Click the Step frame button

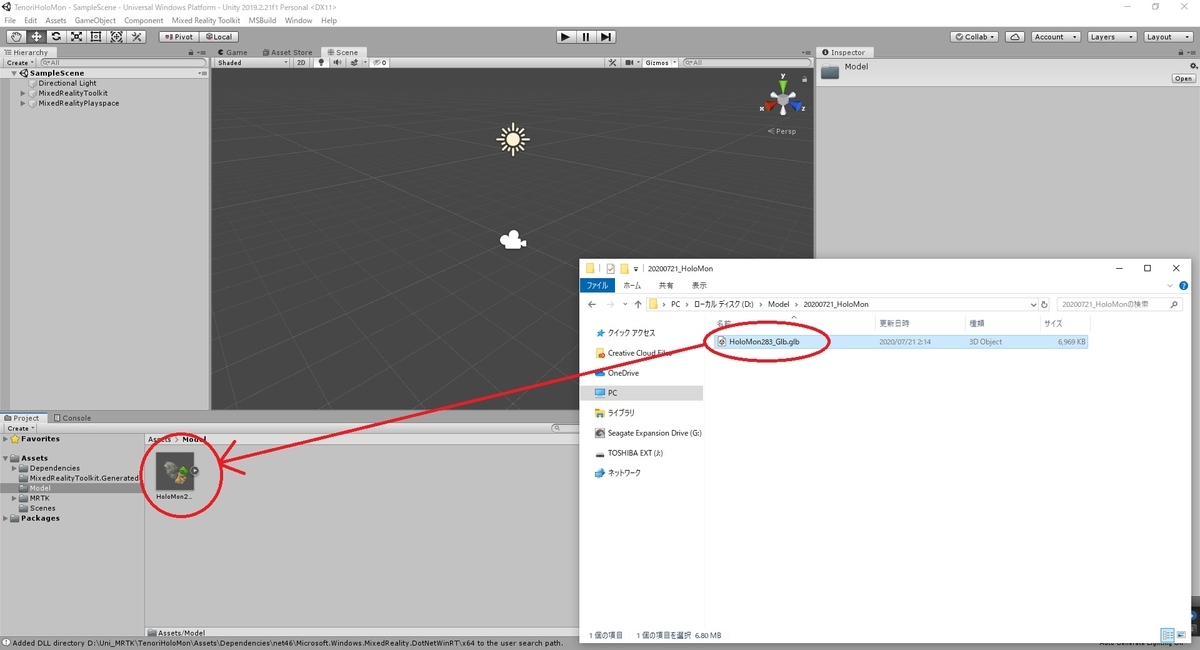click(x=606, y=37)
